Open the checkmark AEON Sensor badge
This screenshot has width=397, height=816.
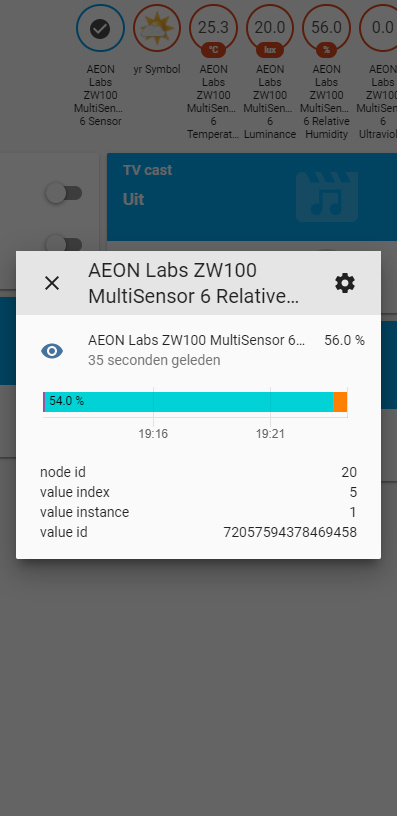pos(100,29)
